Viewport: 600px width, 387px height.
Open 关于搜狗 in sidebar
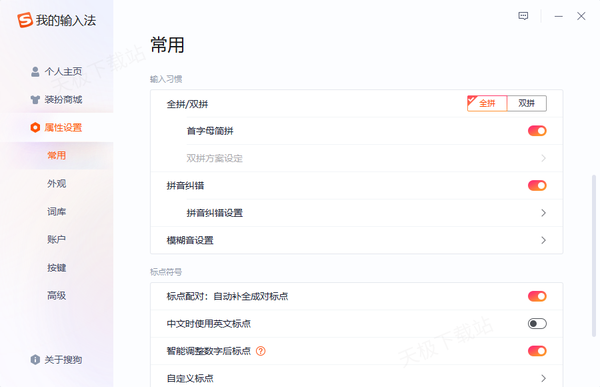coord(57,360)
